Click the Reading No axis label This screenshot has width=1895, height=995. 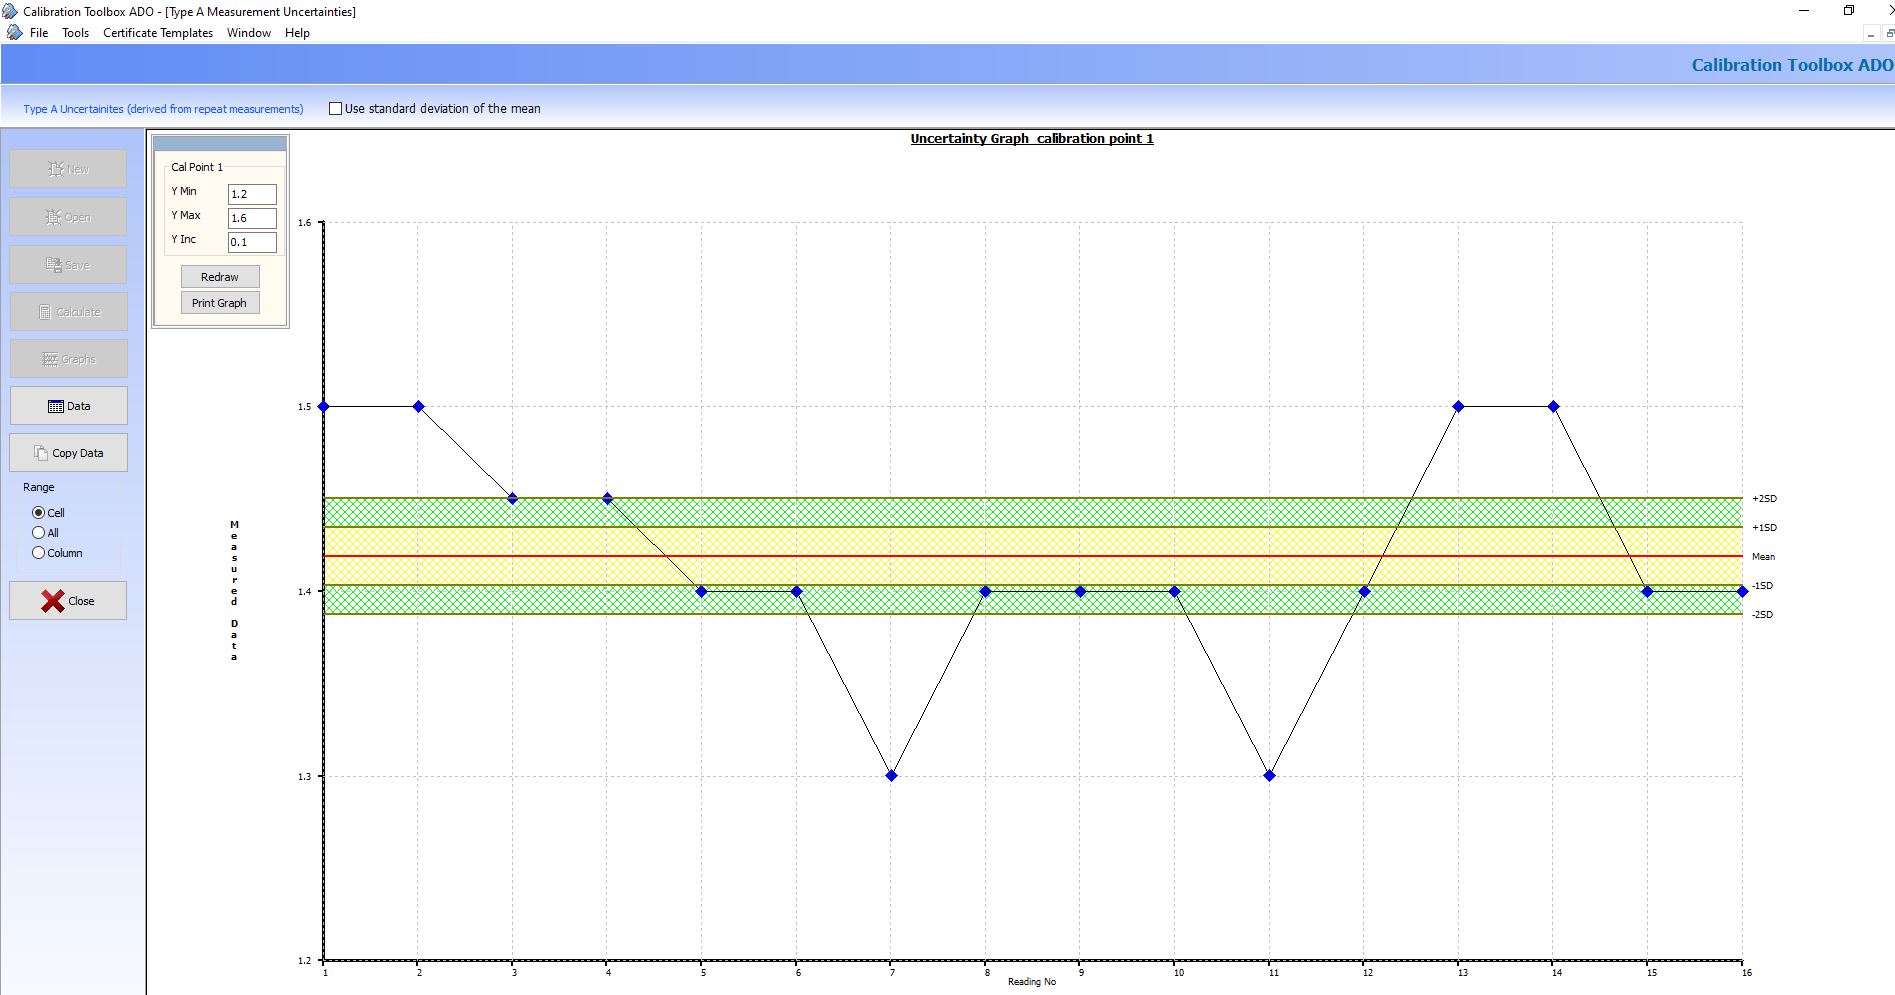[1032, 982]
